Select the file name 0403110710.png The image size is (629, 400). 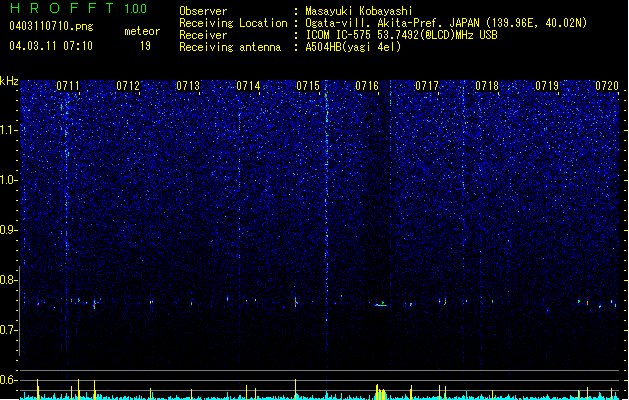pos(51,26)
